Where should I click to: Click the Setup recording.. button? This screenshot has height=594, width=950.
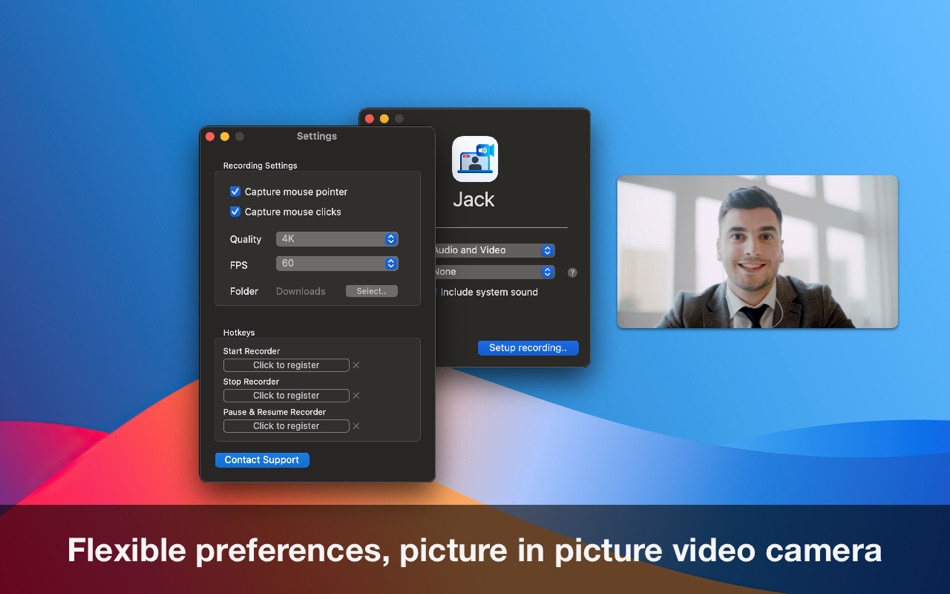528,348
